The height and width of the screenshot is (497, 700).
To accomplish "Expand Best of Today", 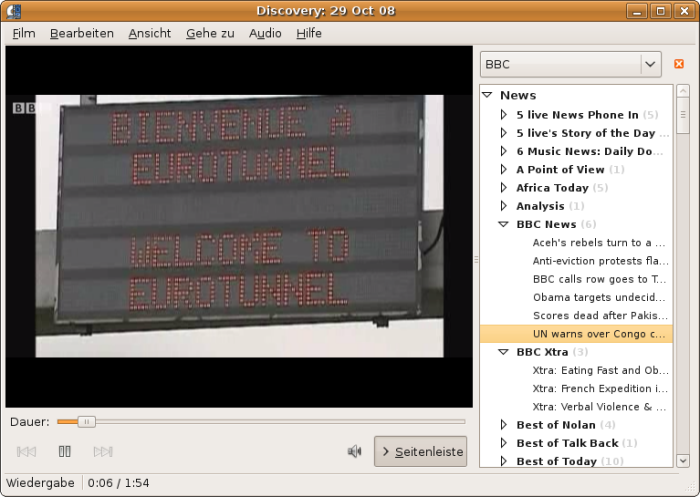I will click(504, 461).
